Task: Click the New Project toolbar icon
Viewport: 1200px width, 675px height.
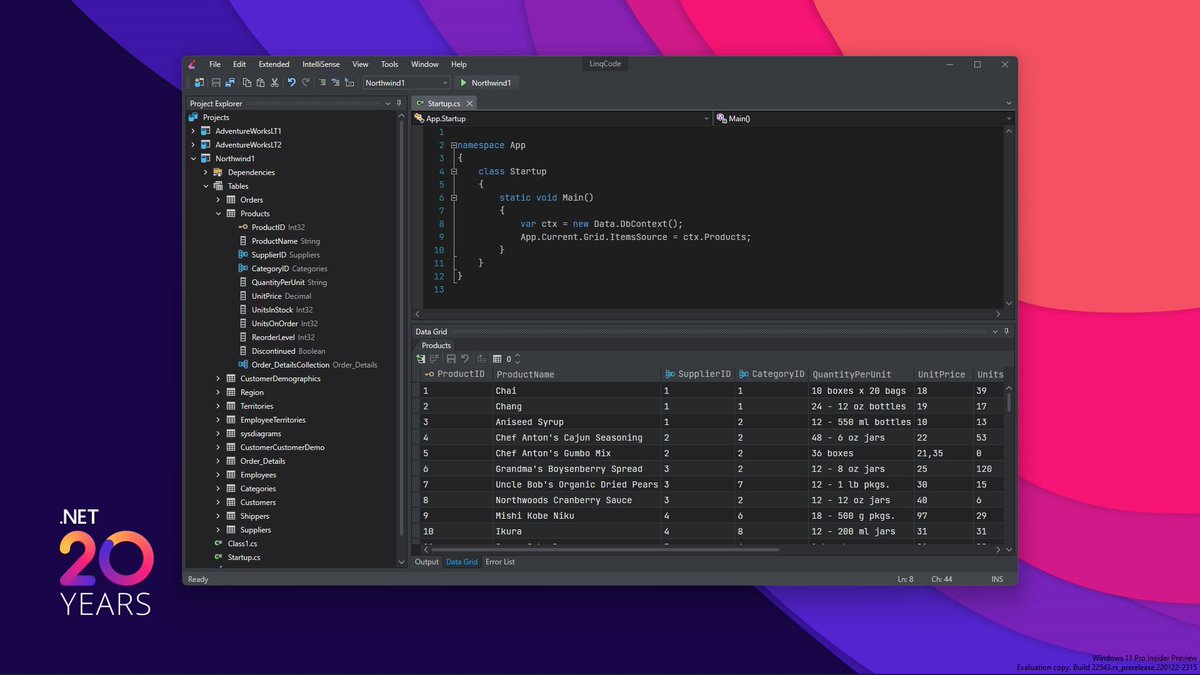Action: [200, 83]
